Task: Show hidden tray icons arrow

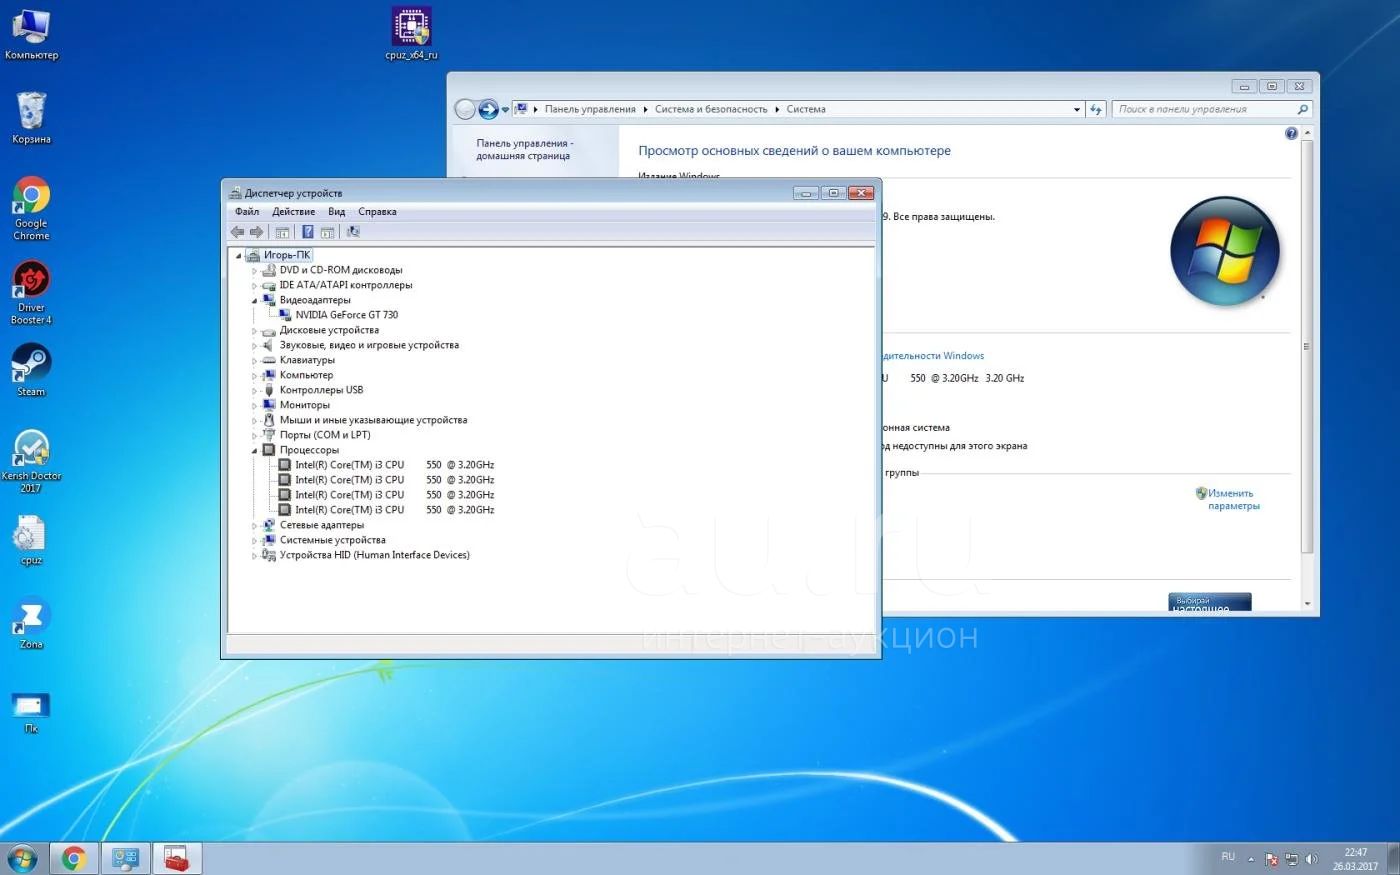Action: pyautogui.click(x=1251, y=859)
